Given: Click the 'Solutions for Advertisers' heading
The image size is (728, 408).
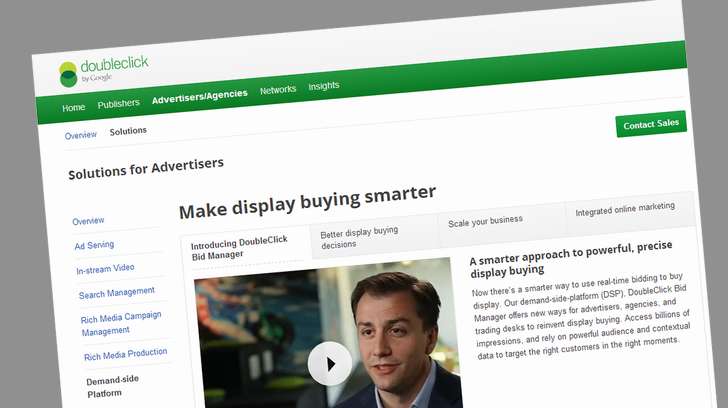Looking at the screenshot, I should click(146, 168).
